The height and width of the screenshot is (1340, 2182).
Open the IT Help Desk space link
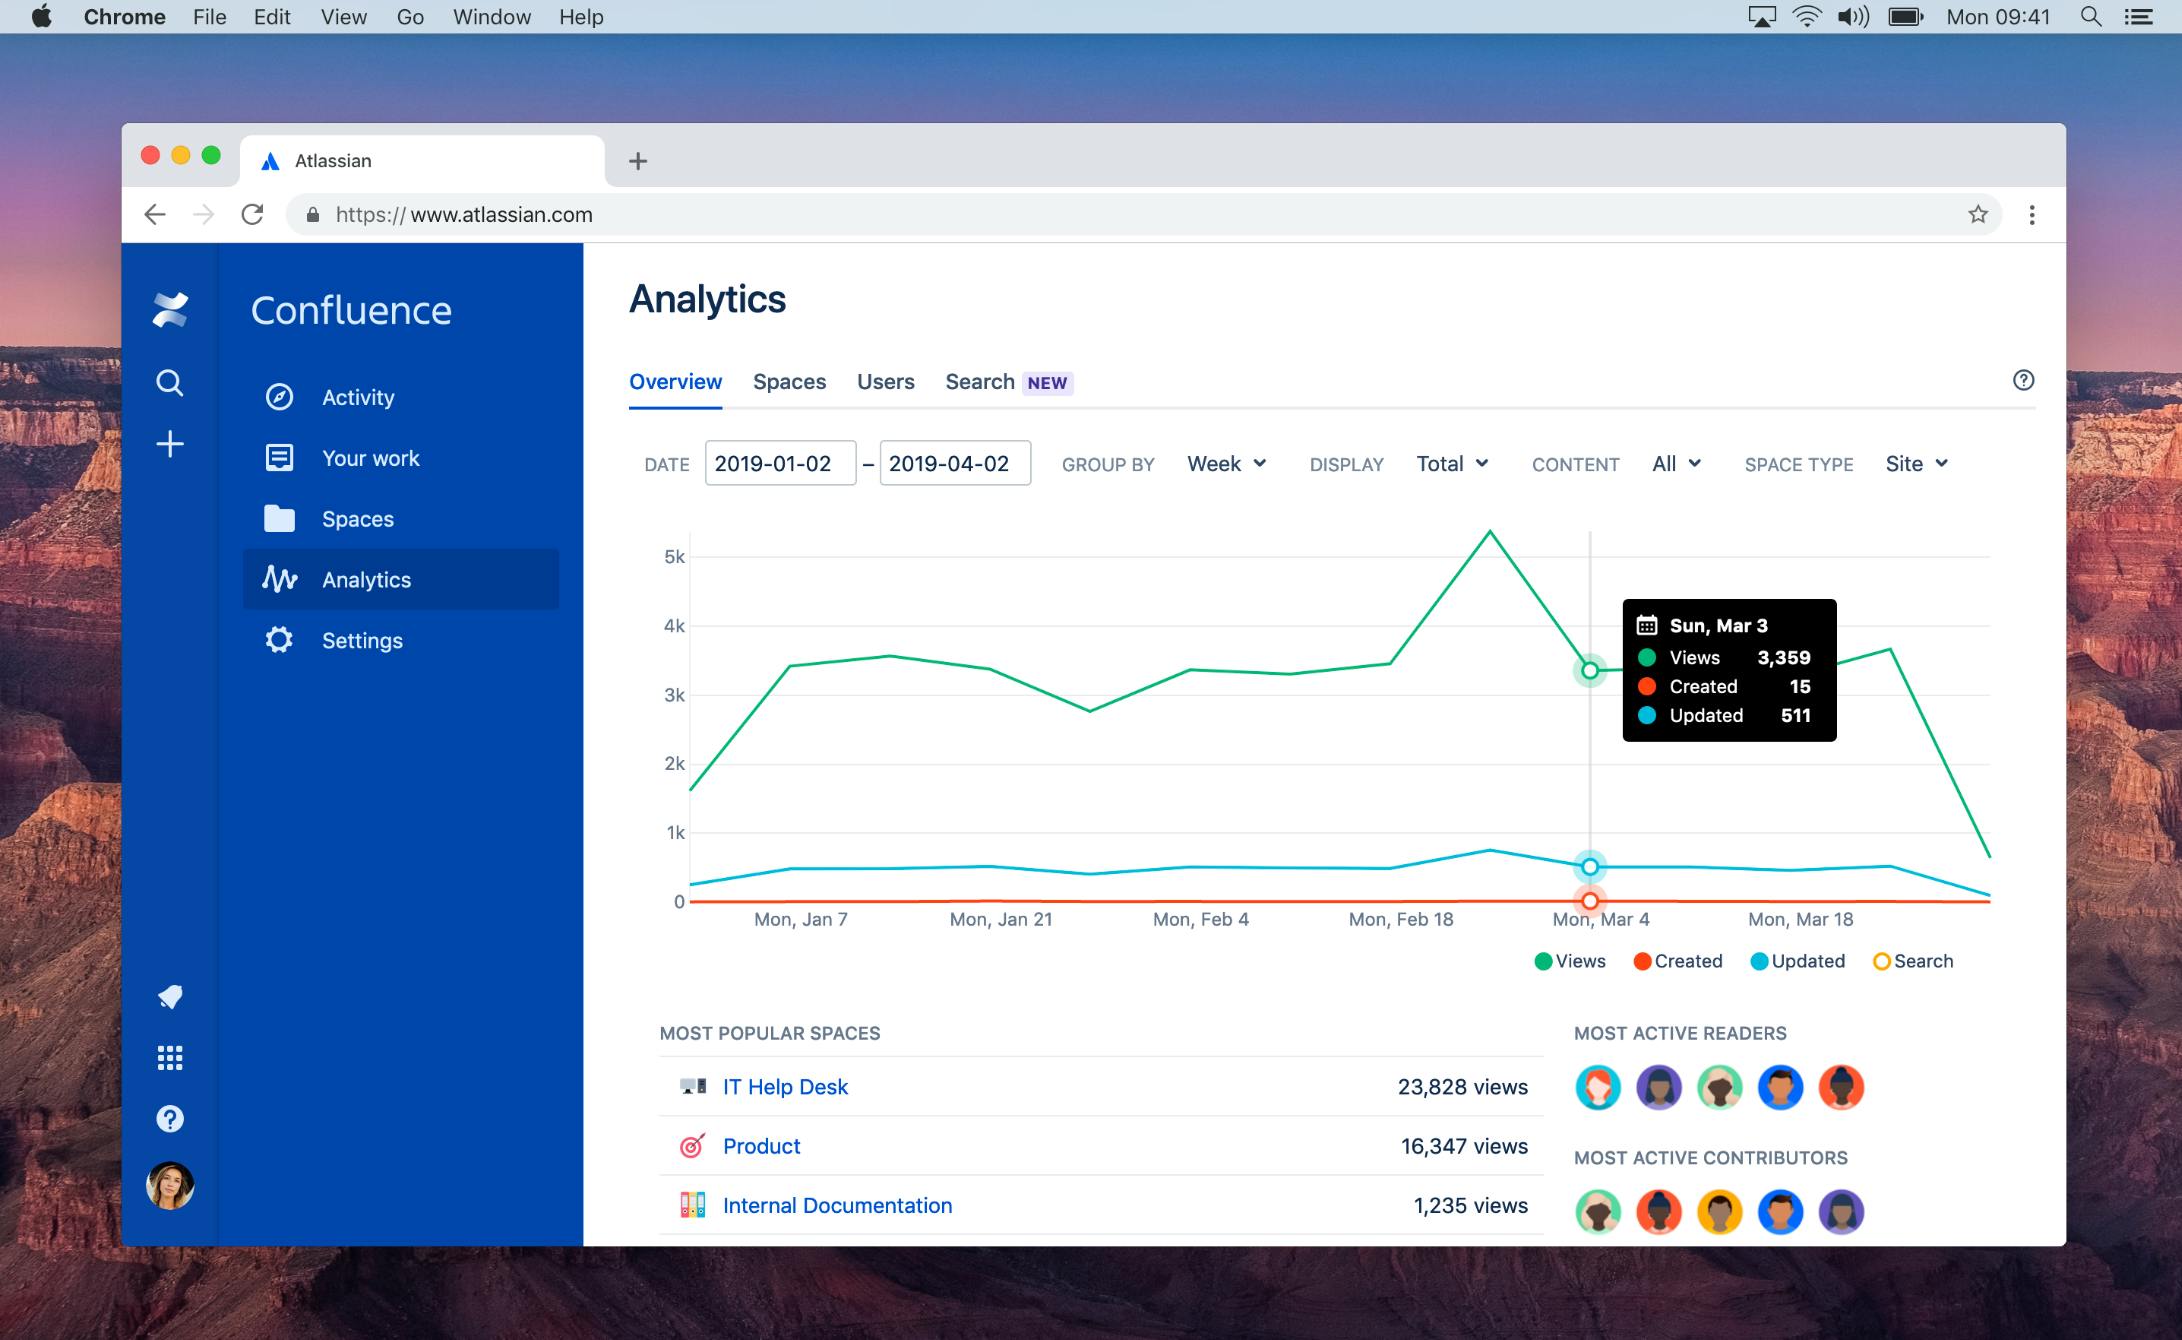[785, 1087]
